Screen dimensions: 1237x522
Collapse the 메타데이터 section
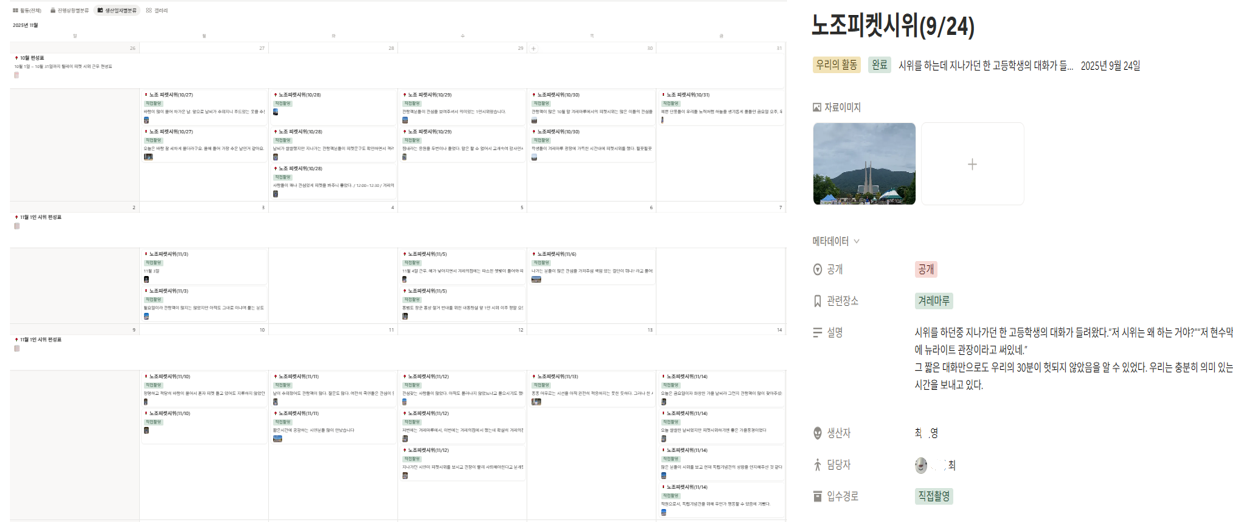(836, 241)
